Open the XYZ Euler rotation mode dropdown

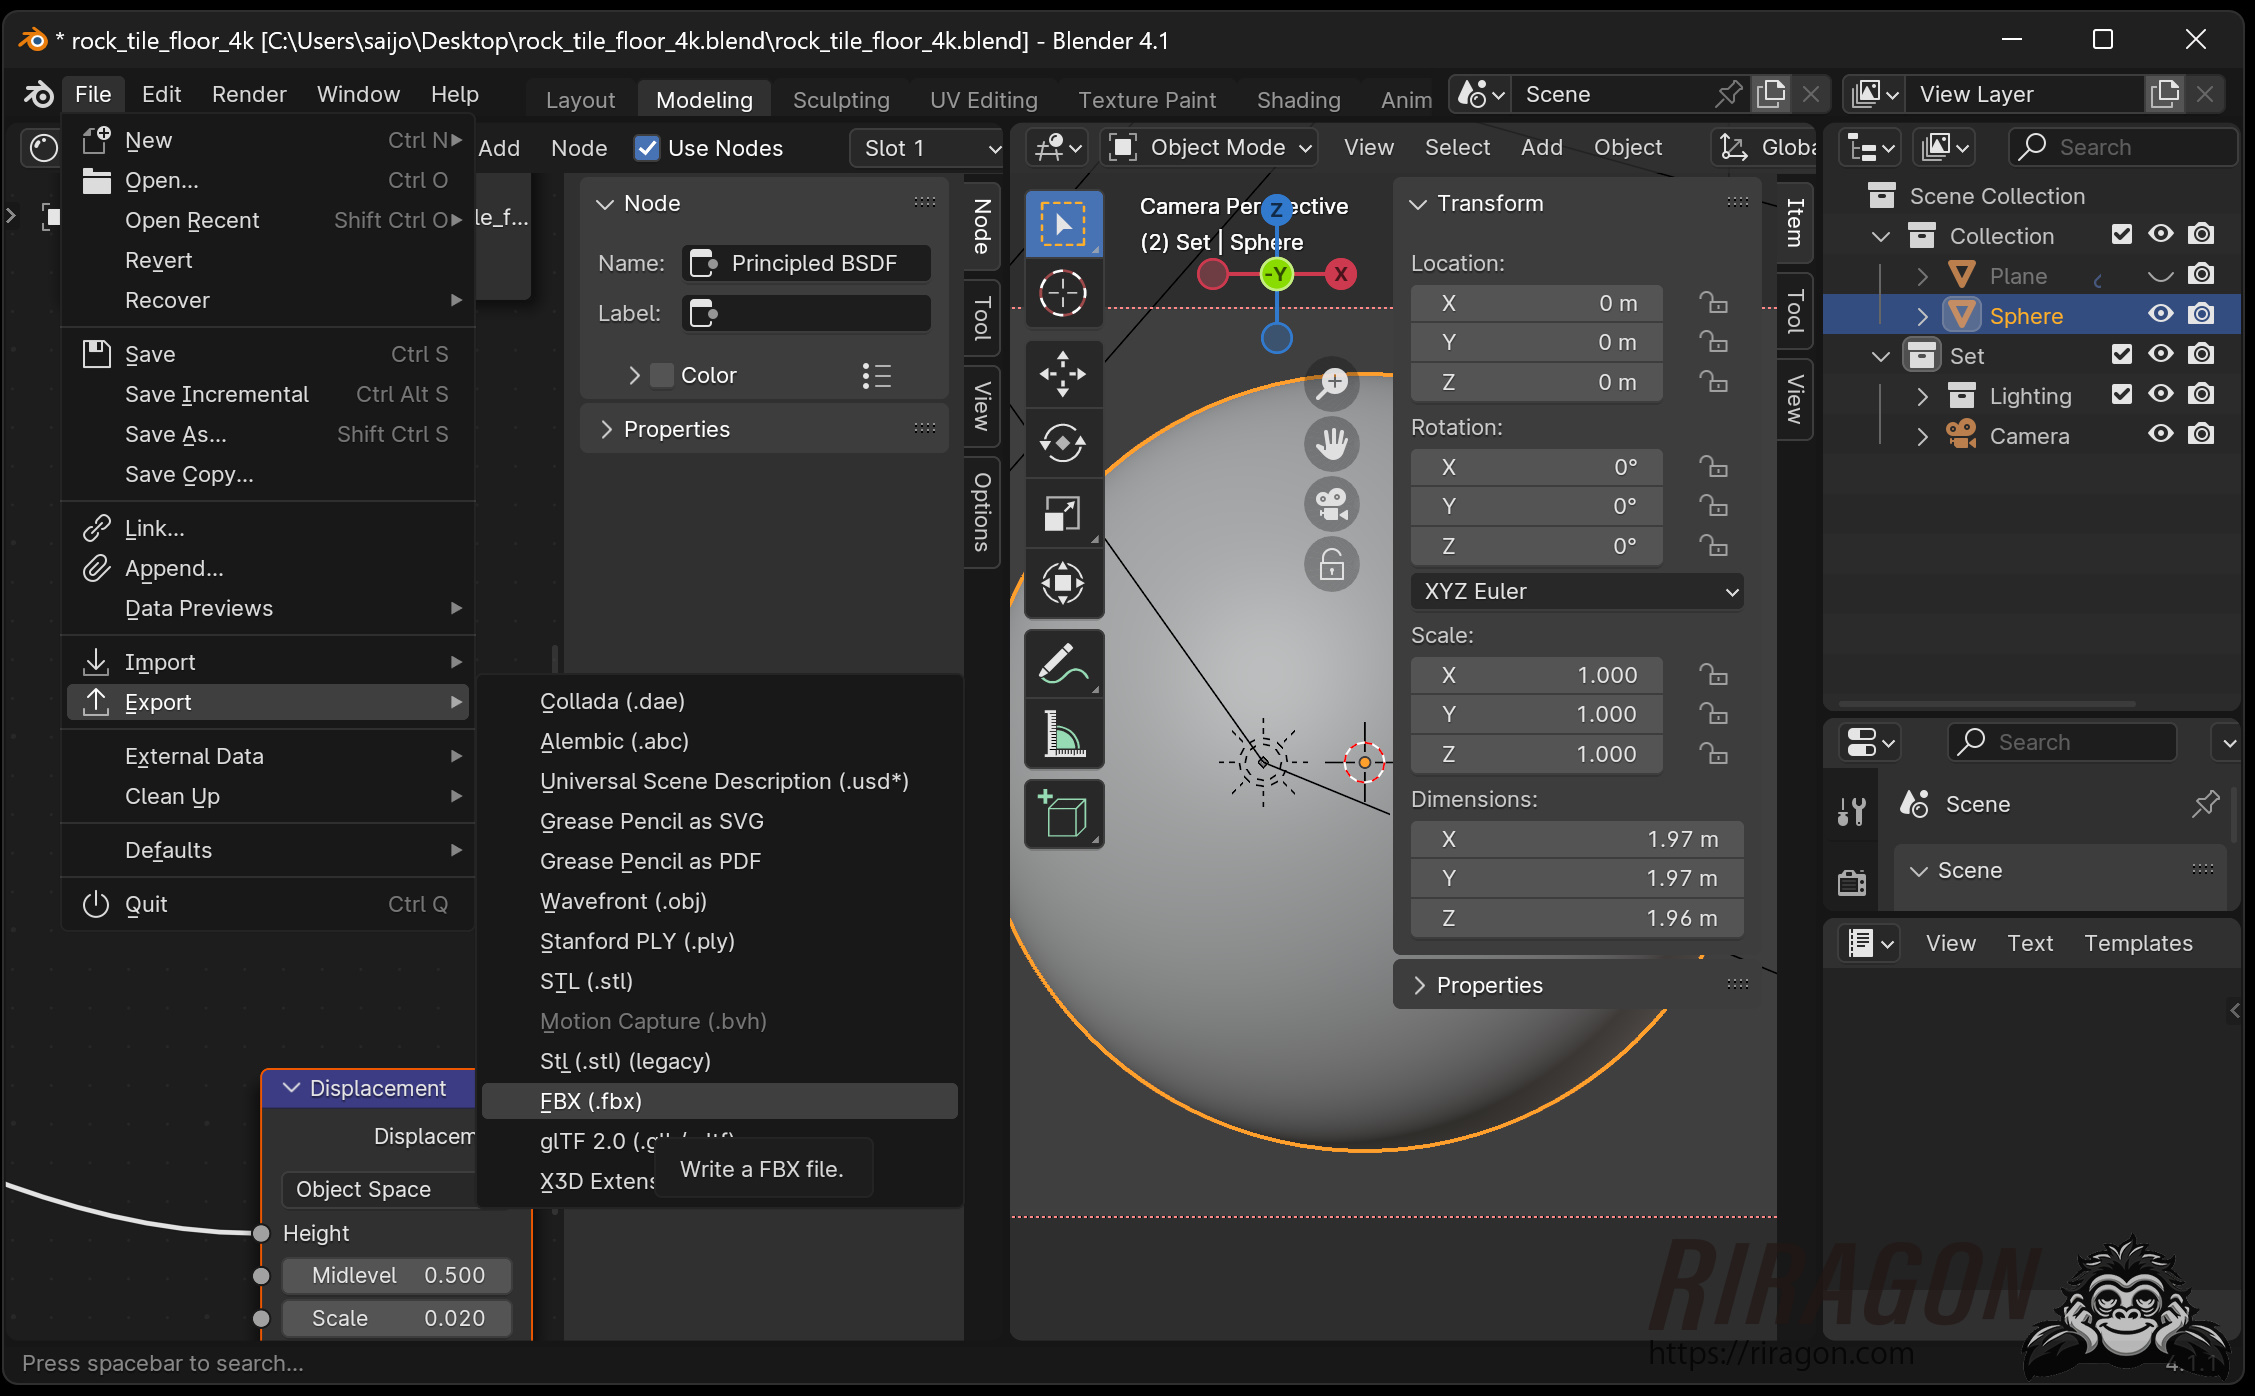click(x=1577, y=591)
